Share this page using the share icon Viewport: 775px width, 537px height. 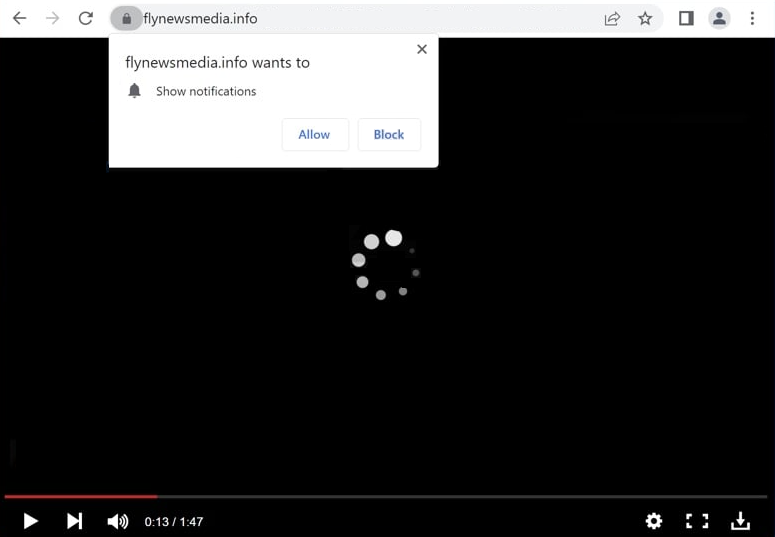coord(612,19)
